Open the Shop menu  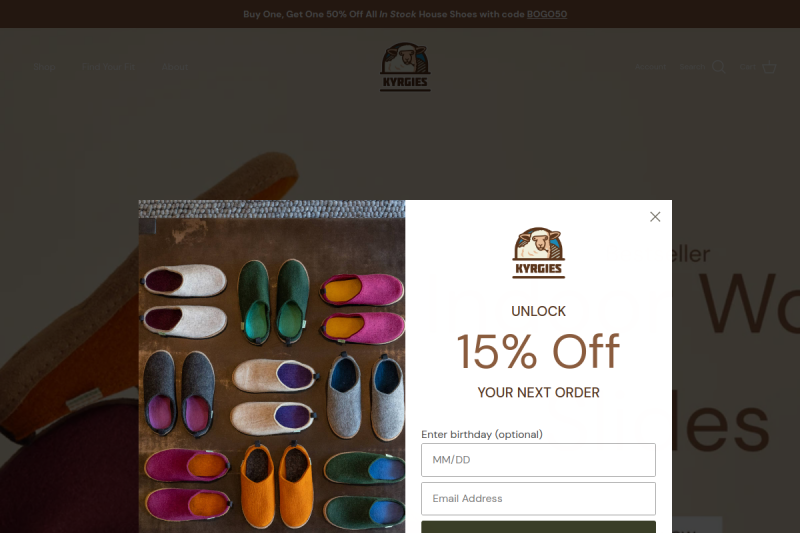44,67
